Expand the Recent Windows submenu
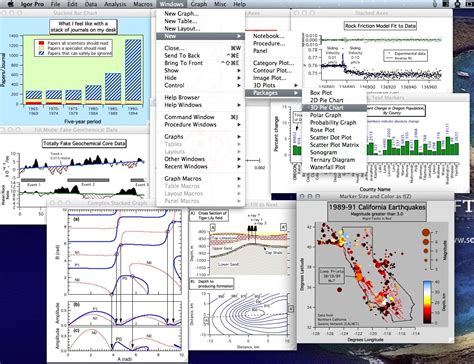The image size is (474, 364). click(x=200, y=166)
